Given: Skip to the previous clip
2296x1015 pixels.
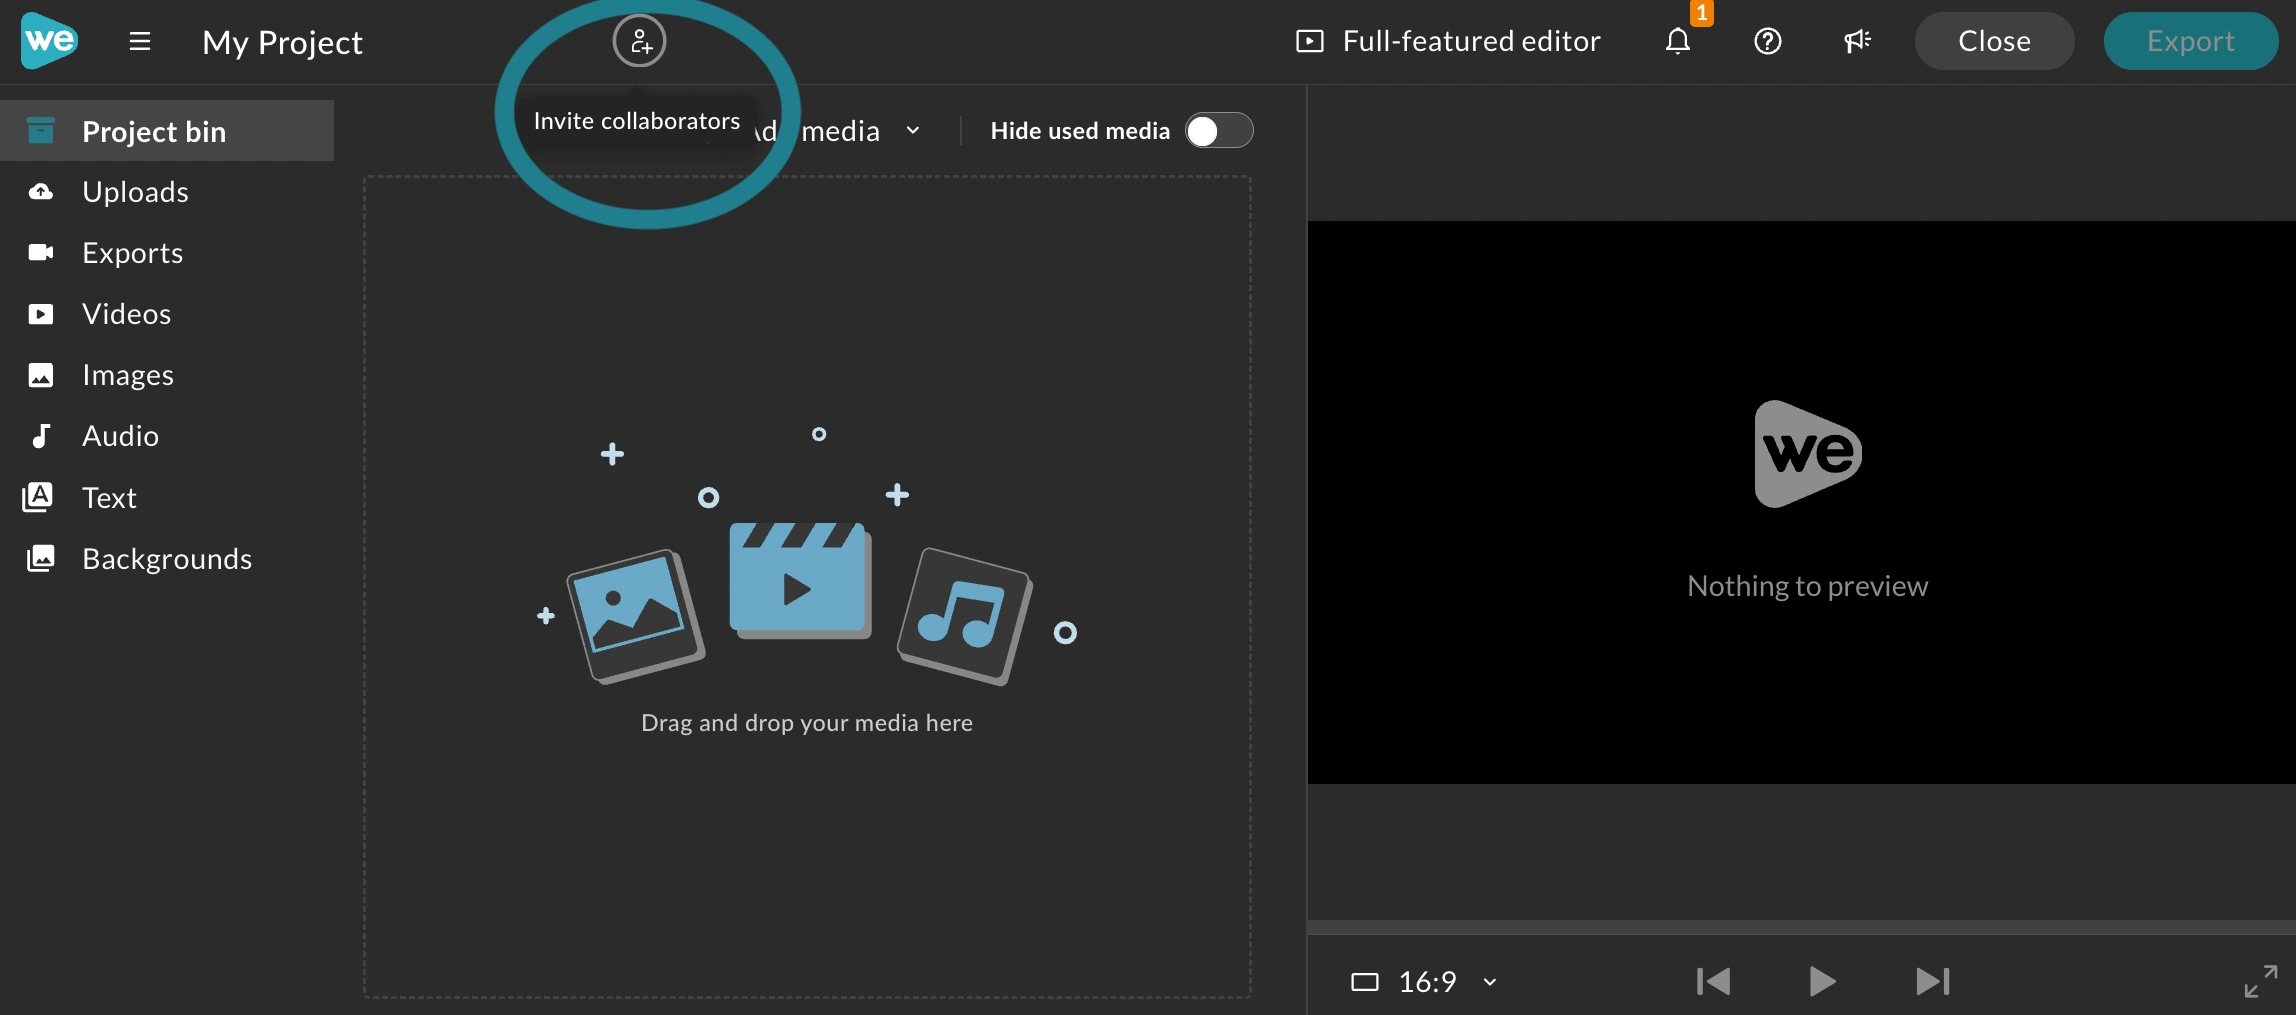Looking at the screenshot, I should [1714, 982].
